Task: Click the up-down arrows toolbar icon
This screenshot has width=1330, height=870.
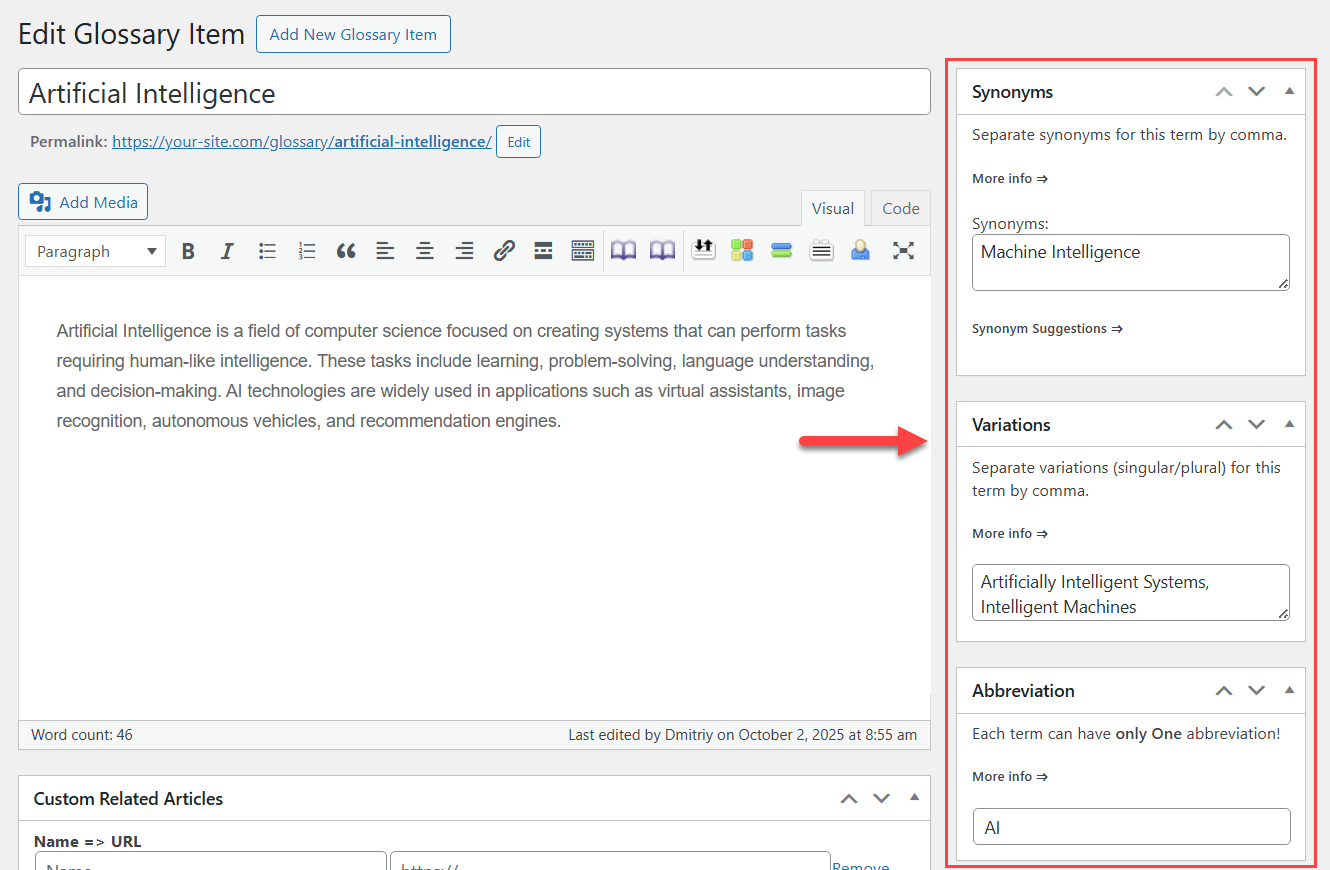Action: click(x=703, y=250)
